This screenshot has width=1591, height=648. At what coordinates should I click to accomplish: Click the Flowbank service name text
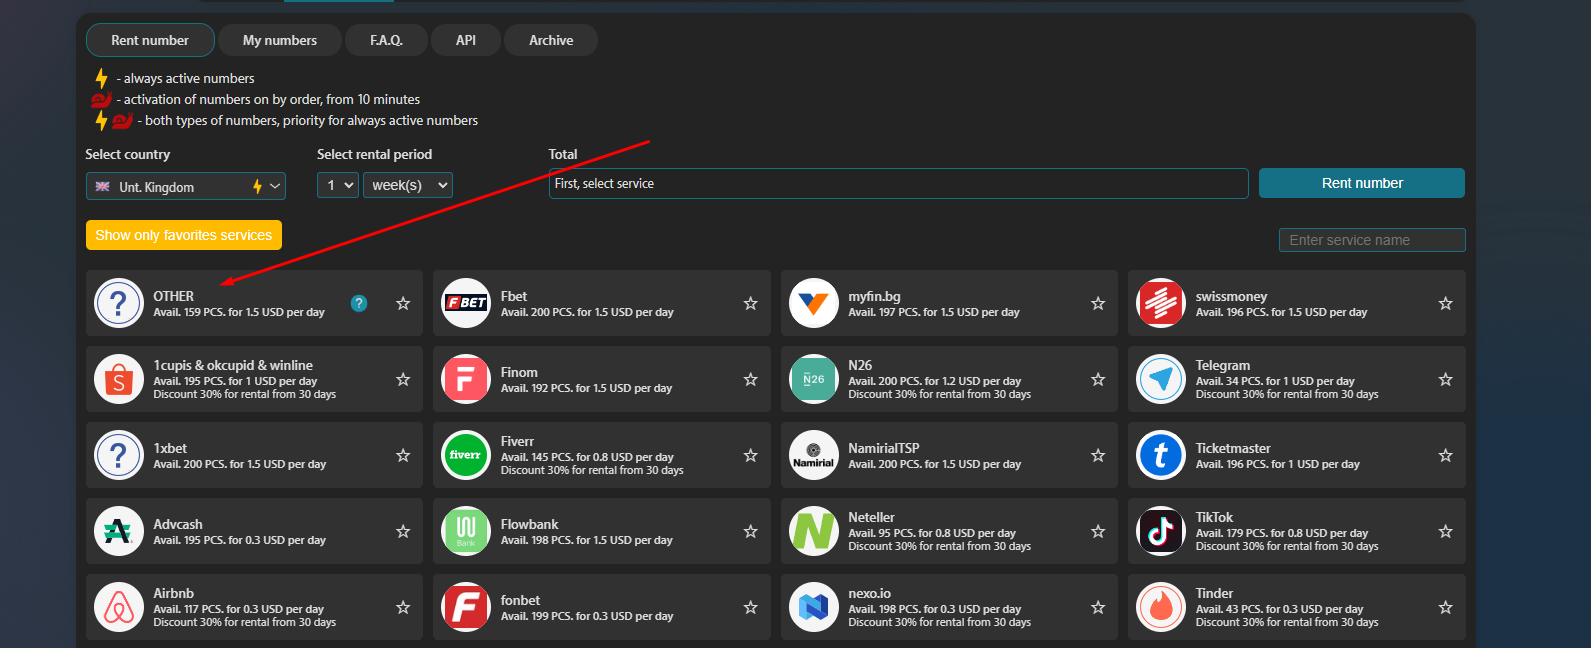530,524
